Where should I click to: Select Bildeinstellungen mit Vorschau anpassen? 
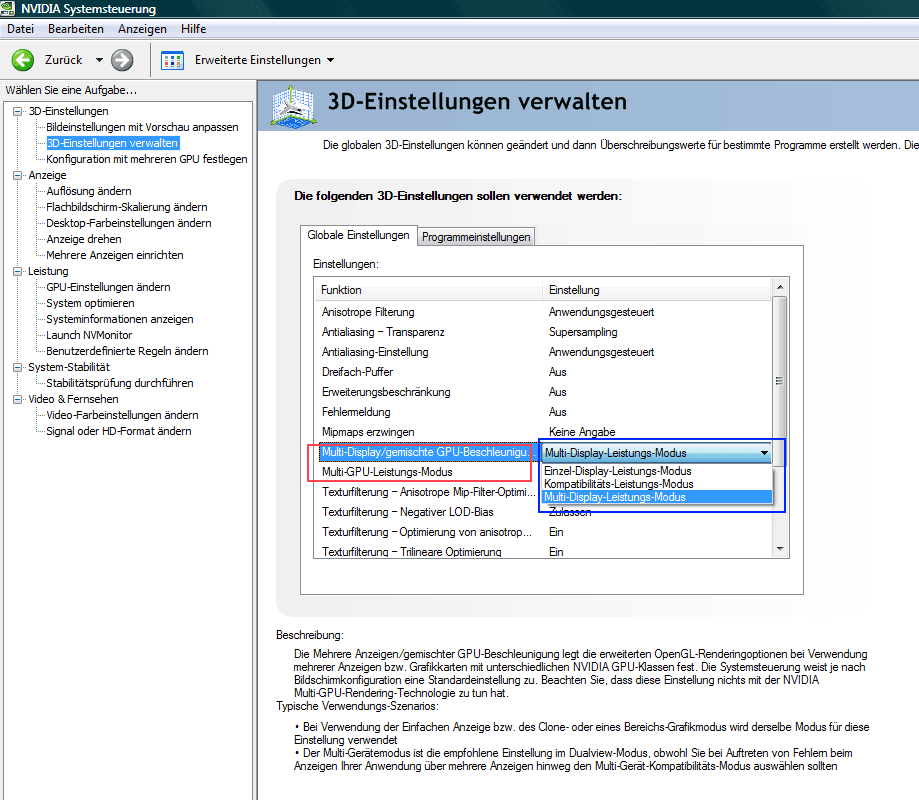(142, 127)
